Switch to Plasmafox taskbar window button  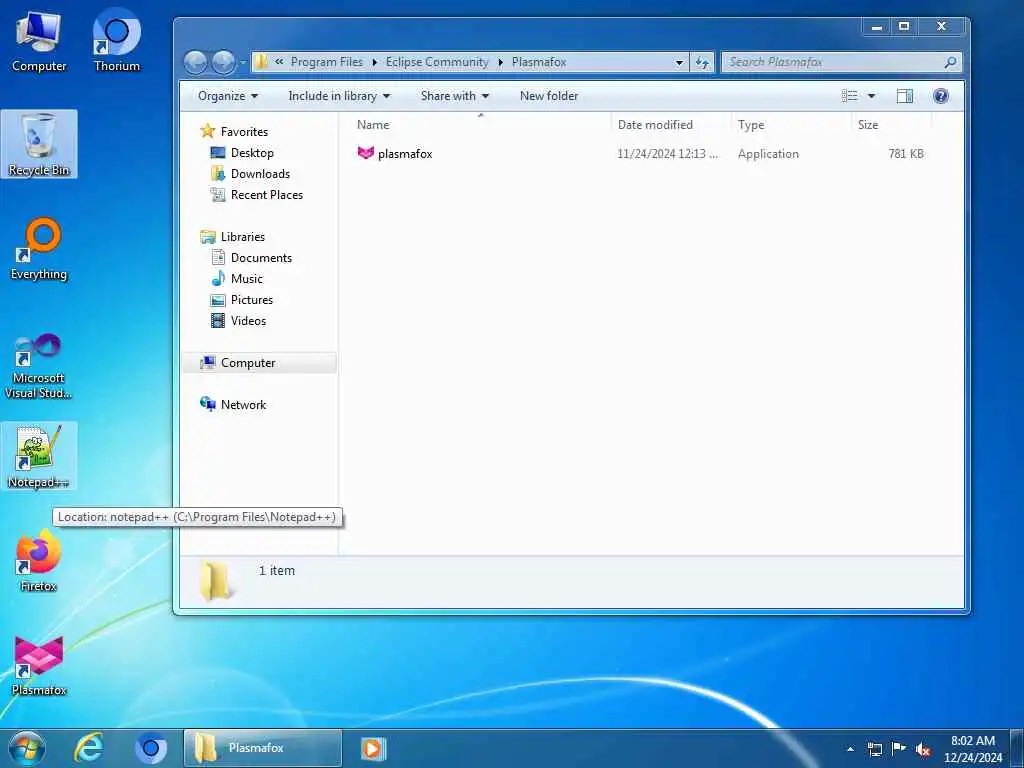pos(263,748)
